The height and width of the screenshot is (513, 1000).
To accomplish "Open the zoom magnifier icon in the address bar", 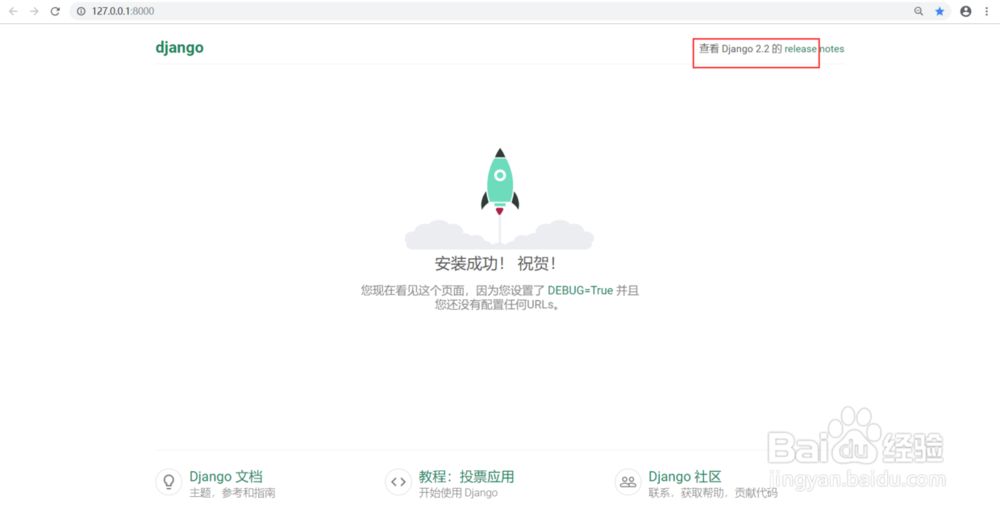I will (x=918, y=11).
